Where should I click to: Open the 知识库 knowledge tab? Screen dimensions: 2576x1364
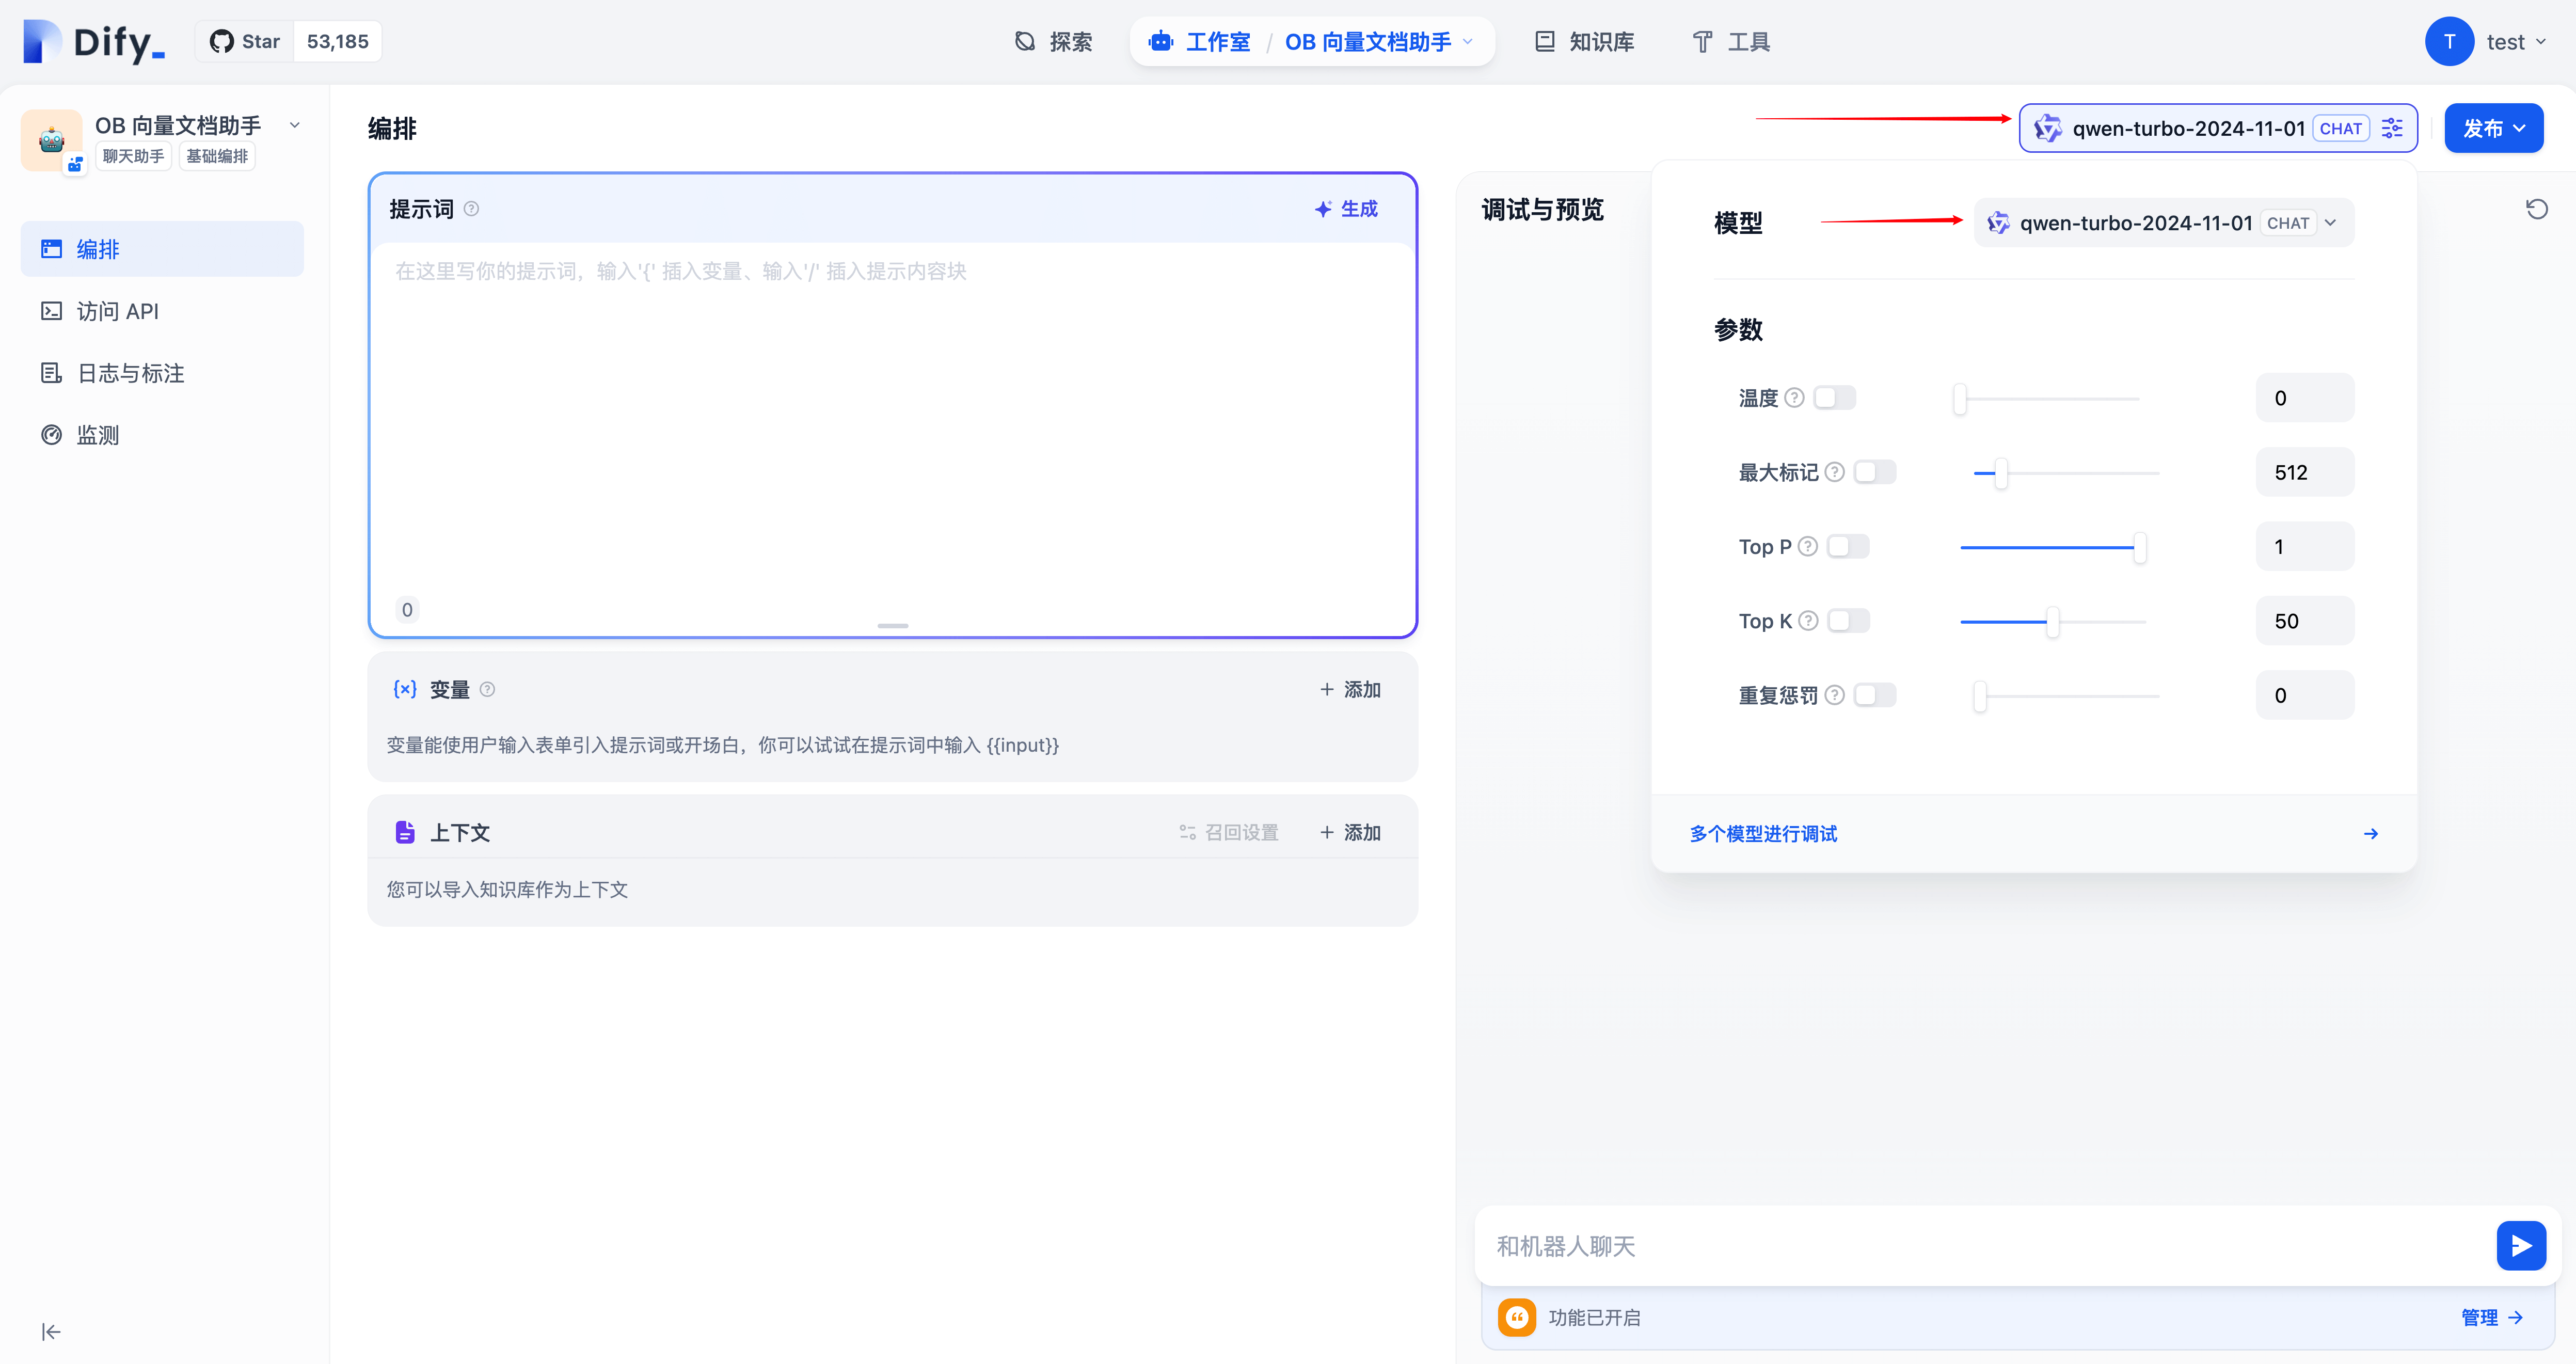tap(1584, 42)
